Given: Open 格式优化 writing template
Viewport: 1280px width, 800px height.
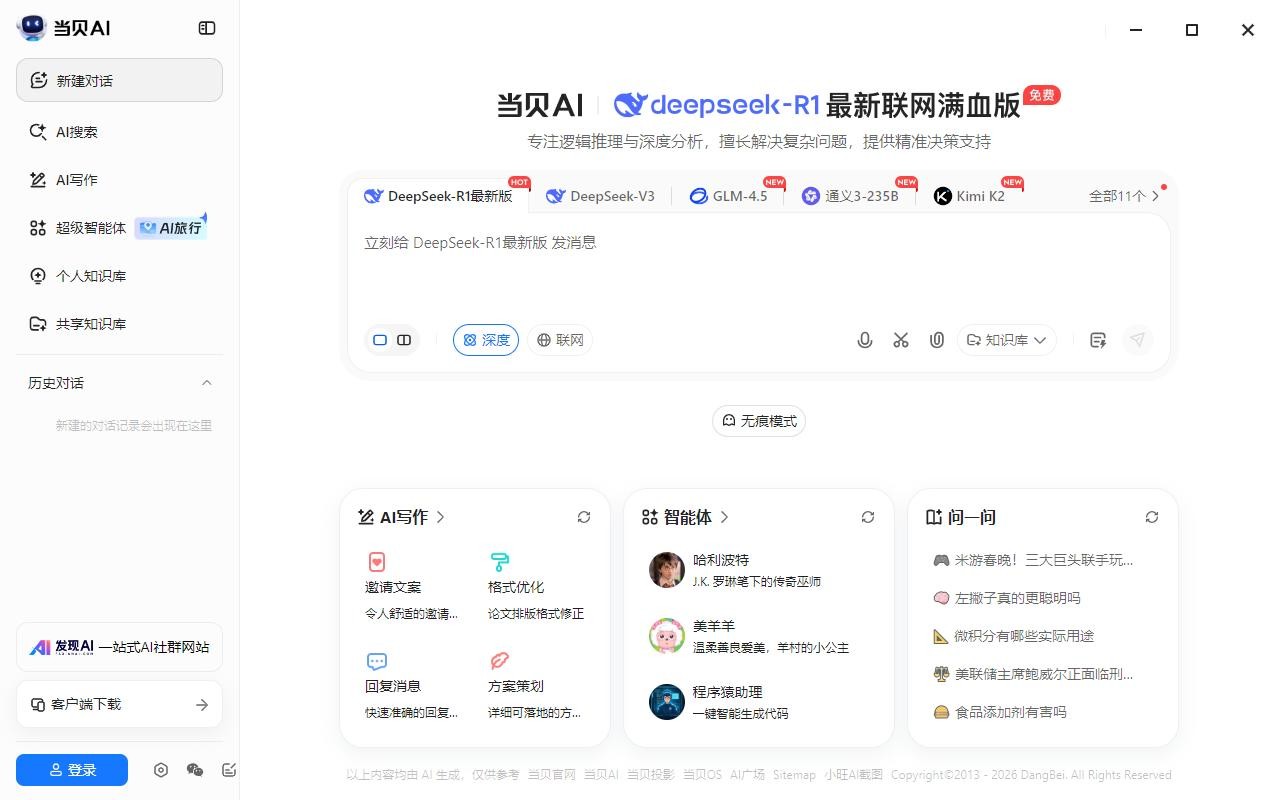Looking at the screenshot, I should [x=536, y=587].
